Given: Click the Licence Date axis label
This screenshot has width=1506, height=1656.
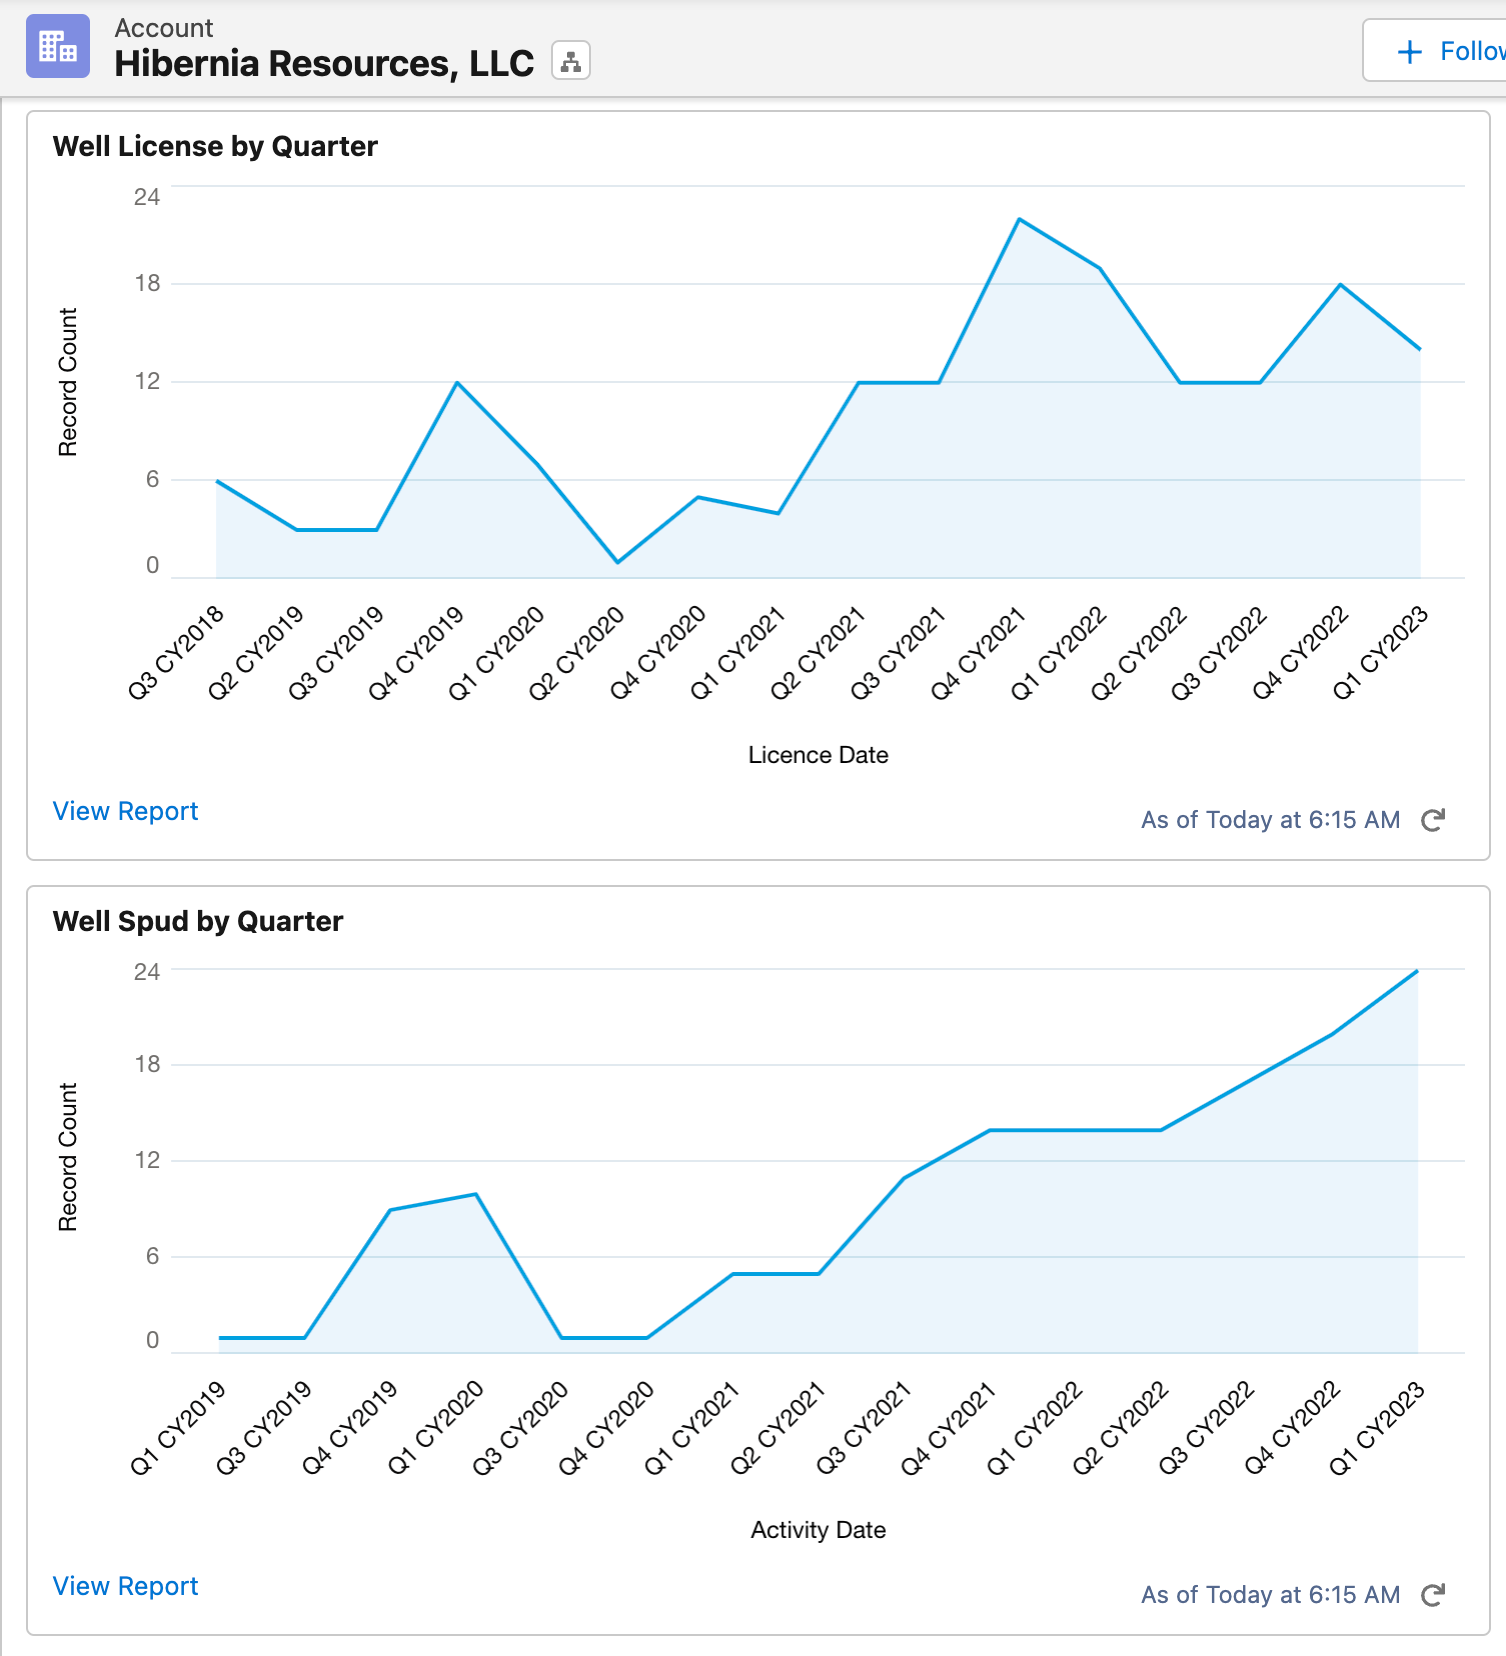Looking at the screenshot, I should [x=818, y=755].
